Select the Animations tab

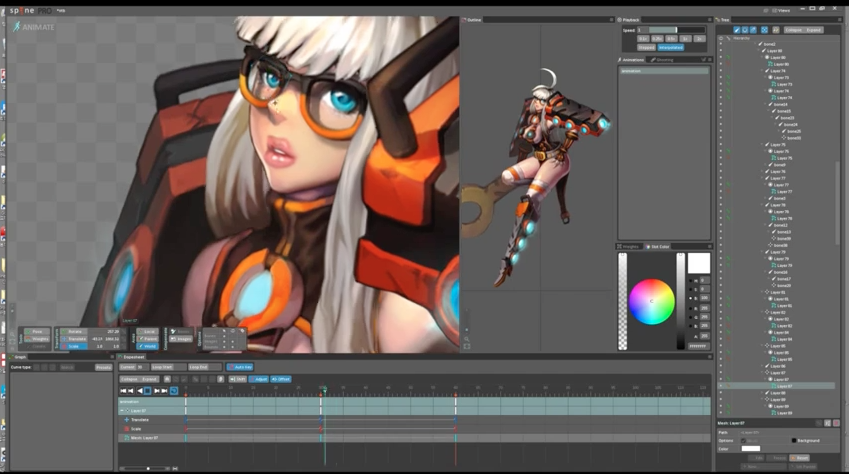(x=631, y=60)
